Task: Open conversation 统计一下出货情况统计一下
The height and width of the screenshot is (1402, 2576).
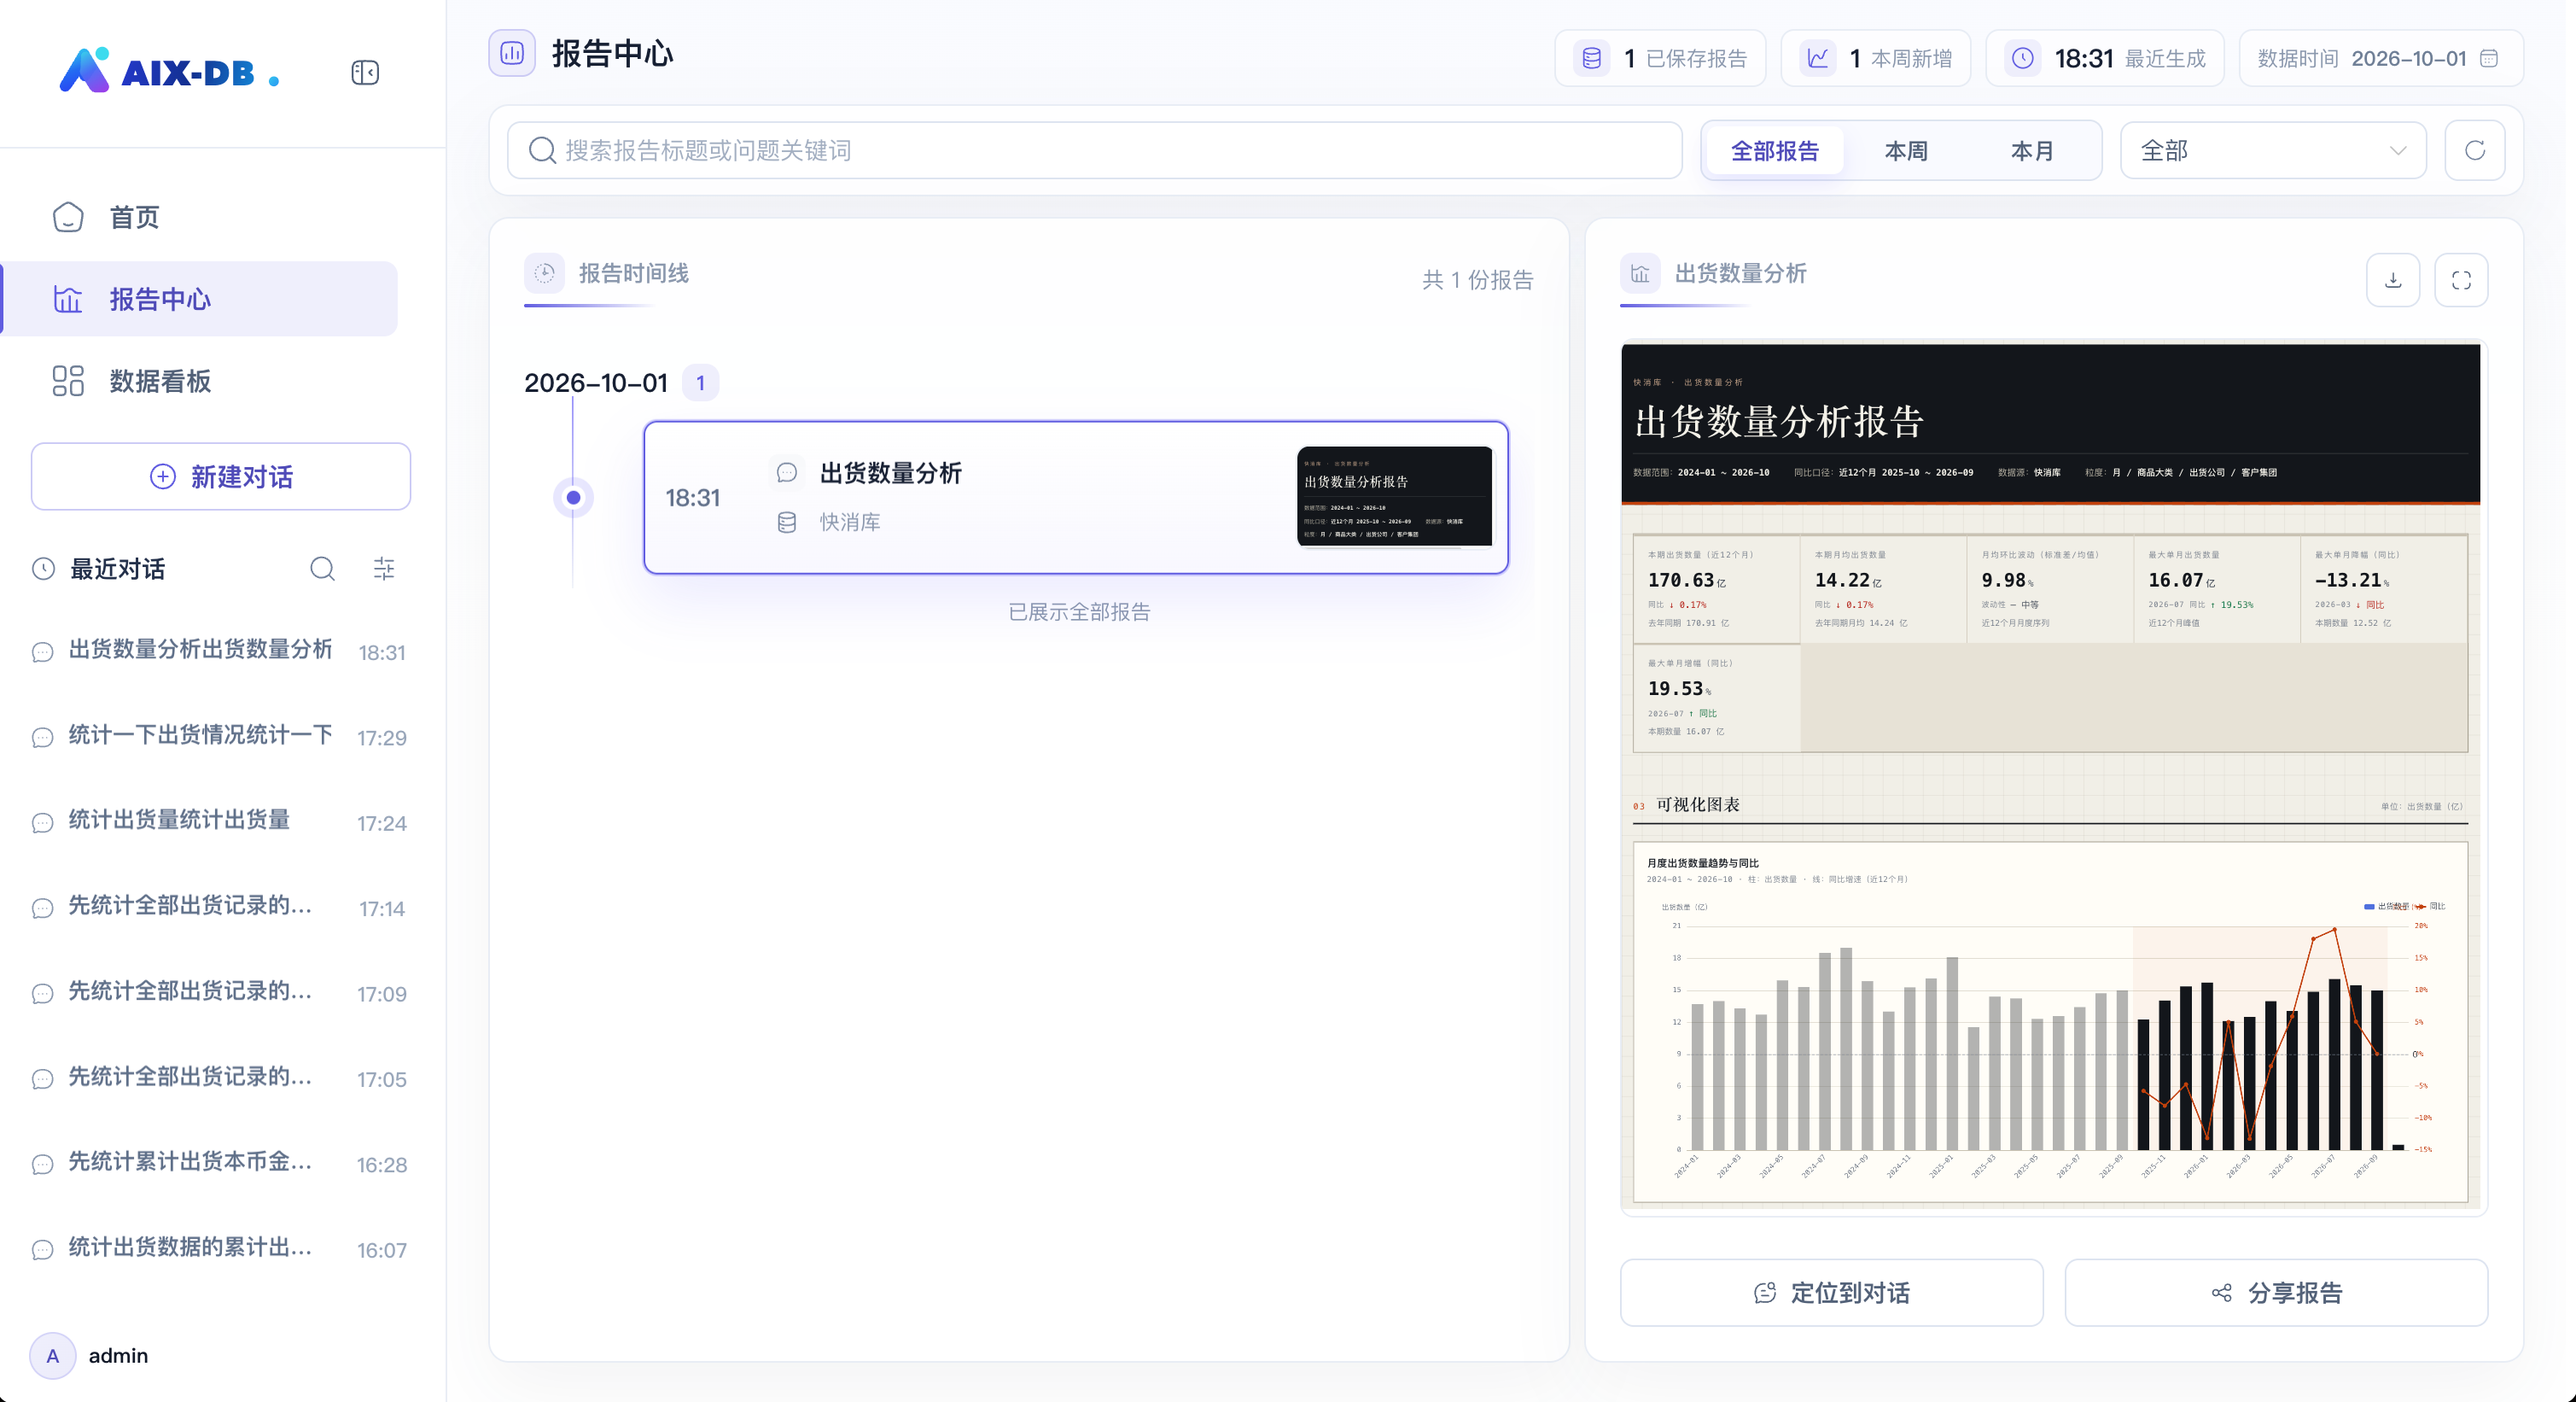Action: coord(220,738)
